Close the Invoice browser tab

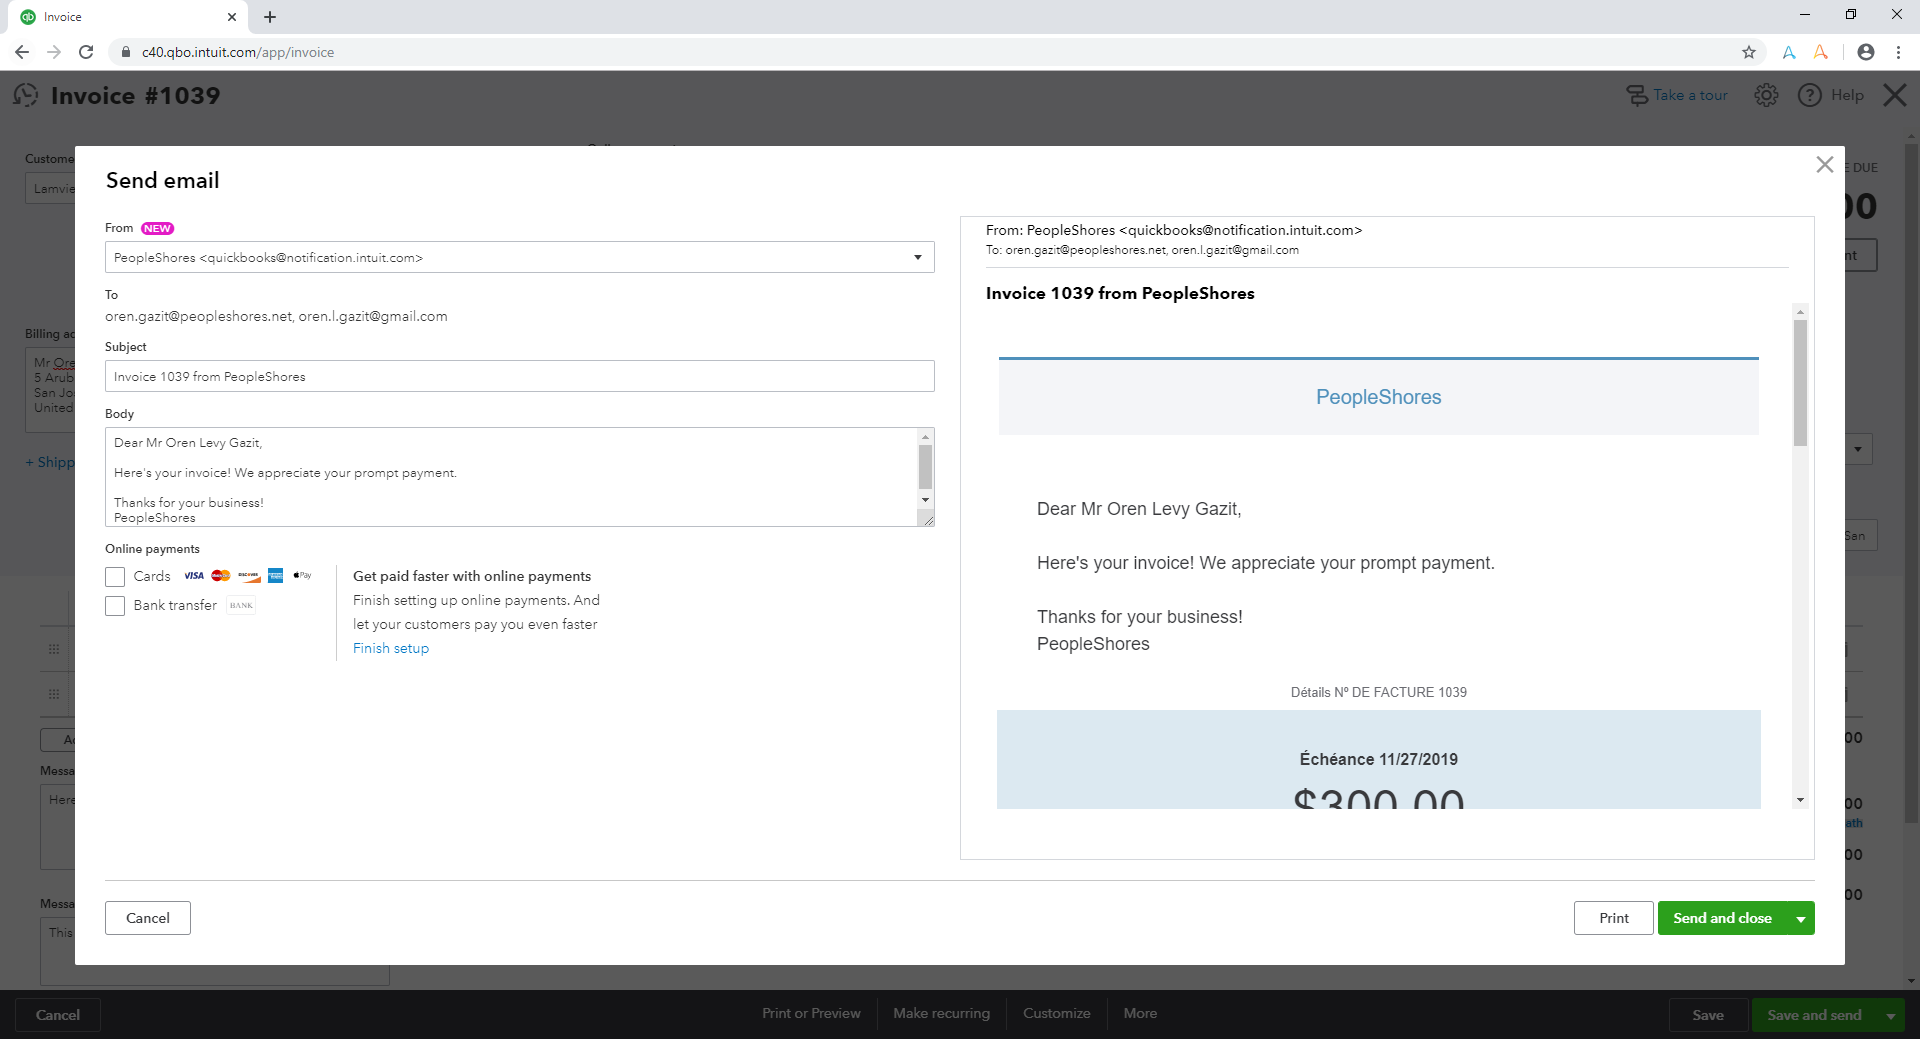232,17
